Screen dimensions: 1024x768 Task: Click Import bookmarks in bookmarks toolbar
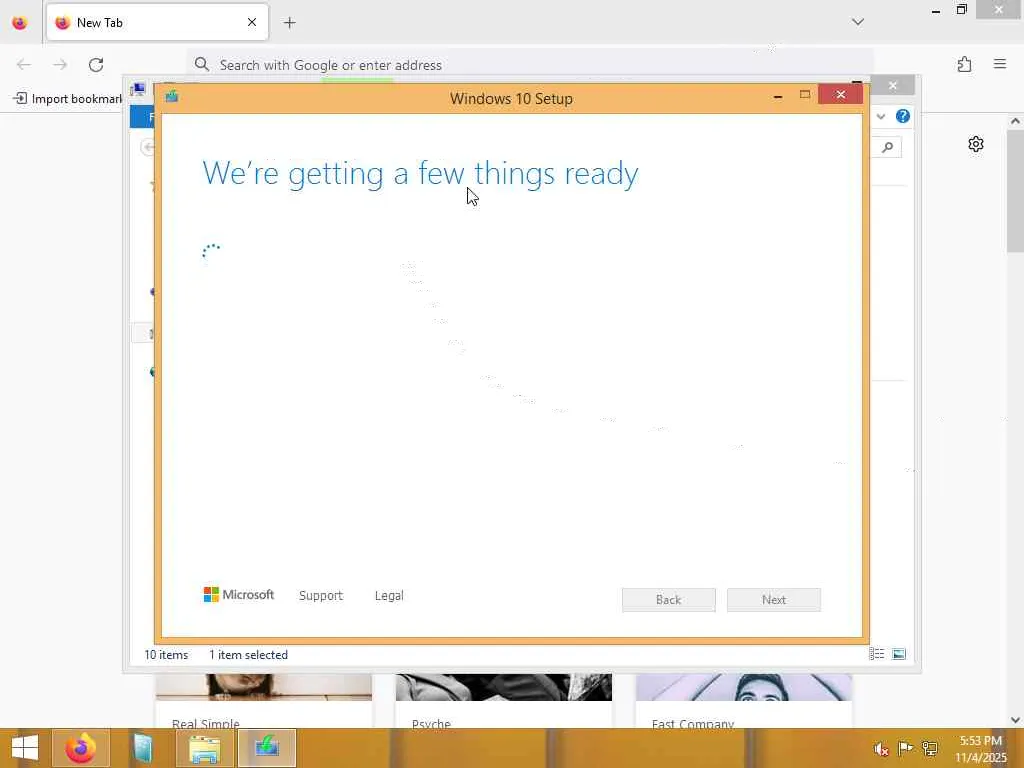click(x=68, y=99)
